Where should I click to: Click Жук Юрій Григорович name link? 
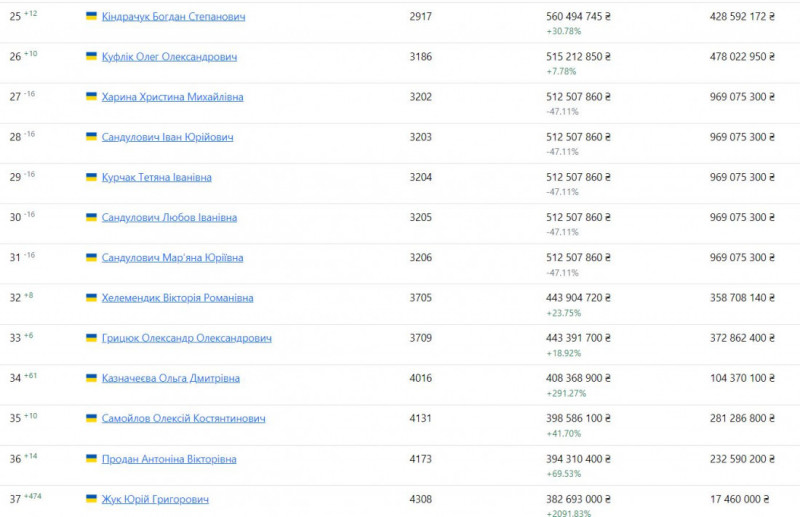coord(155,499)
